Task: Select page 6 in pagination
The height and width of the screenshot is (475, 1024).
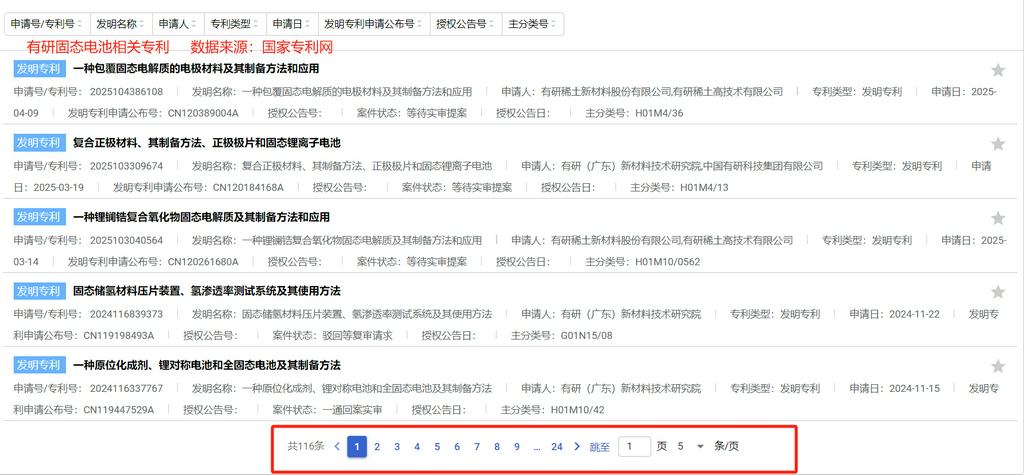Action: click(x=456, y=447)
